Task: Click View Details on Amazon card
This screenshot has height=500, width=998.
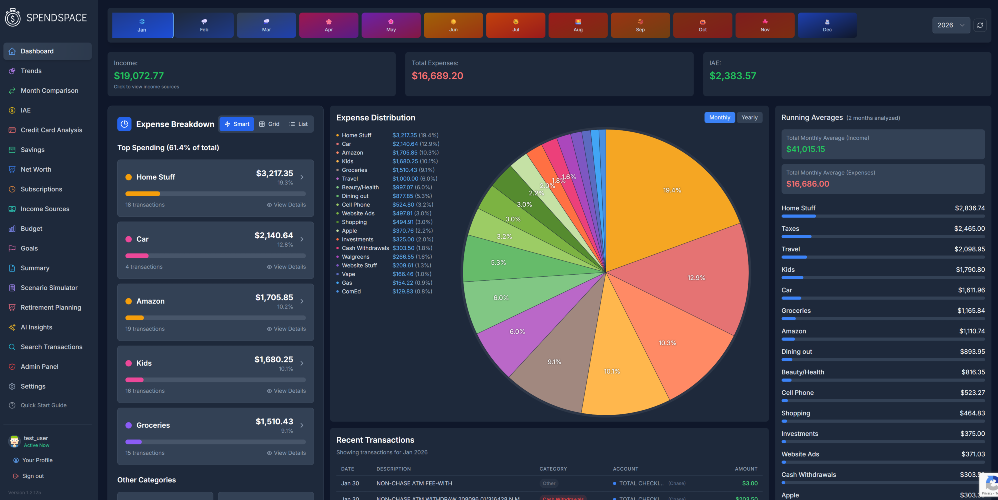Action: pyautogui.click(x=286, y=329)
